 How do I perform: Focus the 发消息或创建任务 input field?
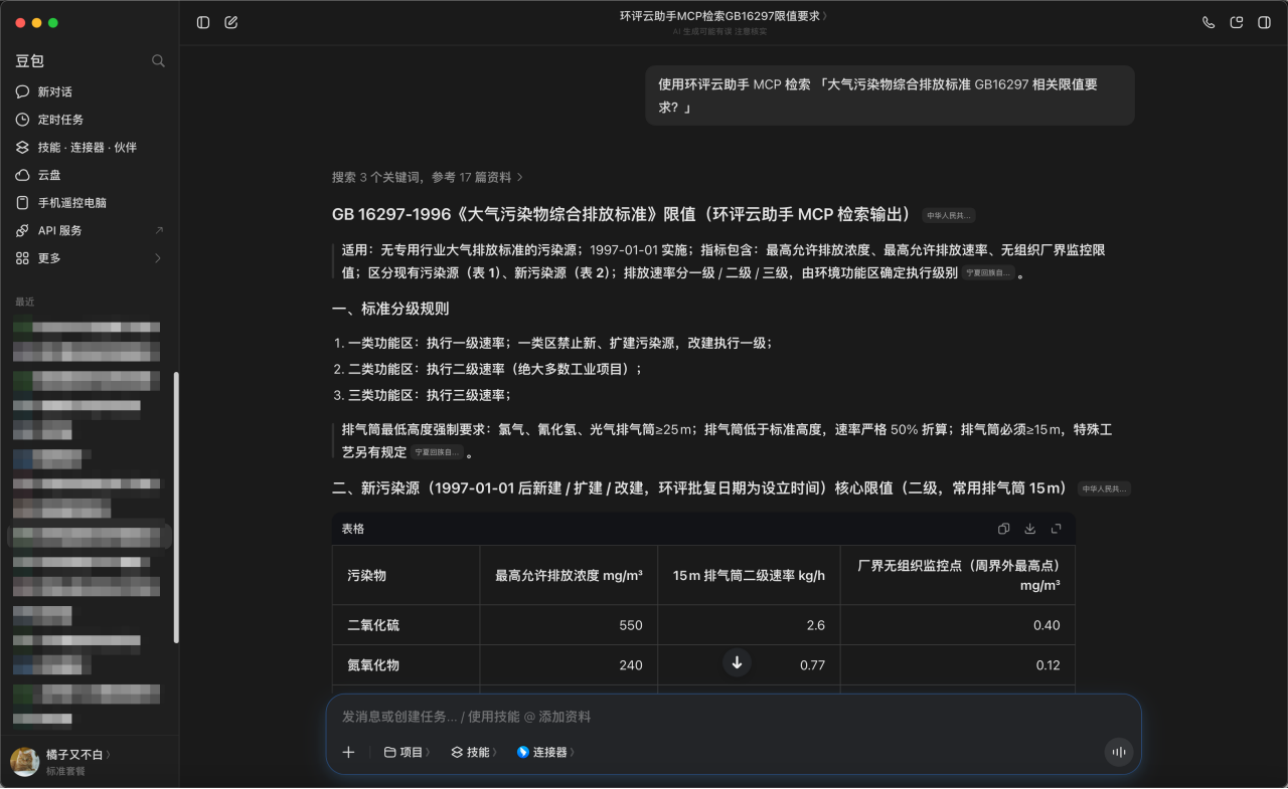coord(733,717)
